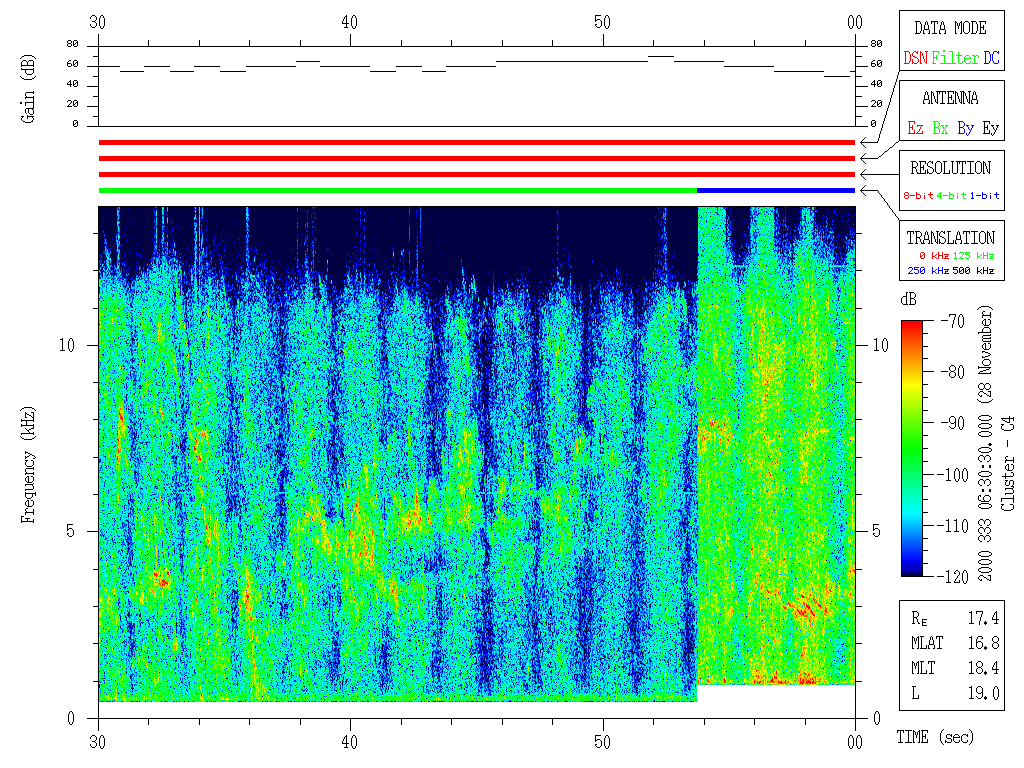Viewport: 1024px width, 768px height.
Task: Click the 250 kHz translation label
Action: click(x=926, y=270)
